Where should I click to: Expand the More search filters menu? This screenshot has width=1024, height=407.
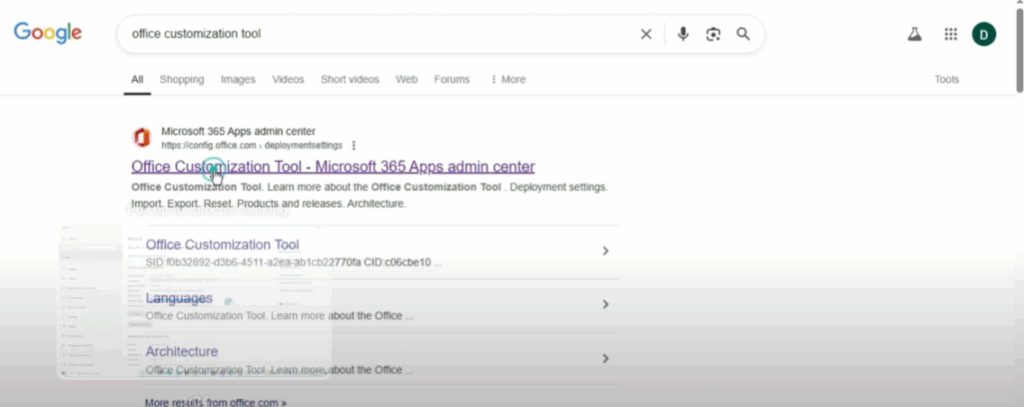coord(507,79)
